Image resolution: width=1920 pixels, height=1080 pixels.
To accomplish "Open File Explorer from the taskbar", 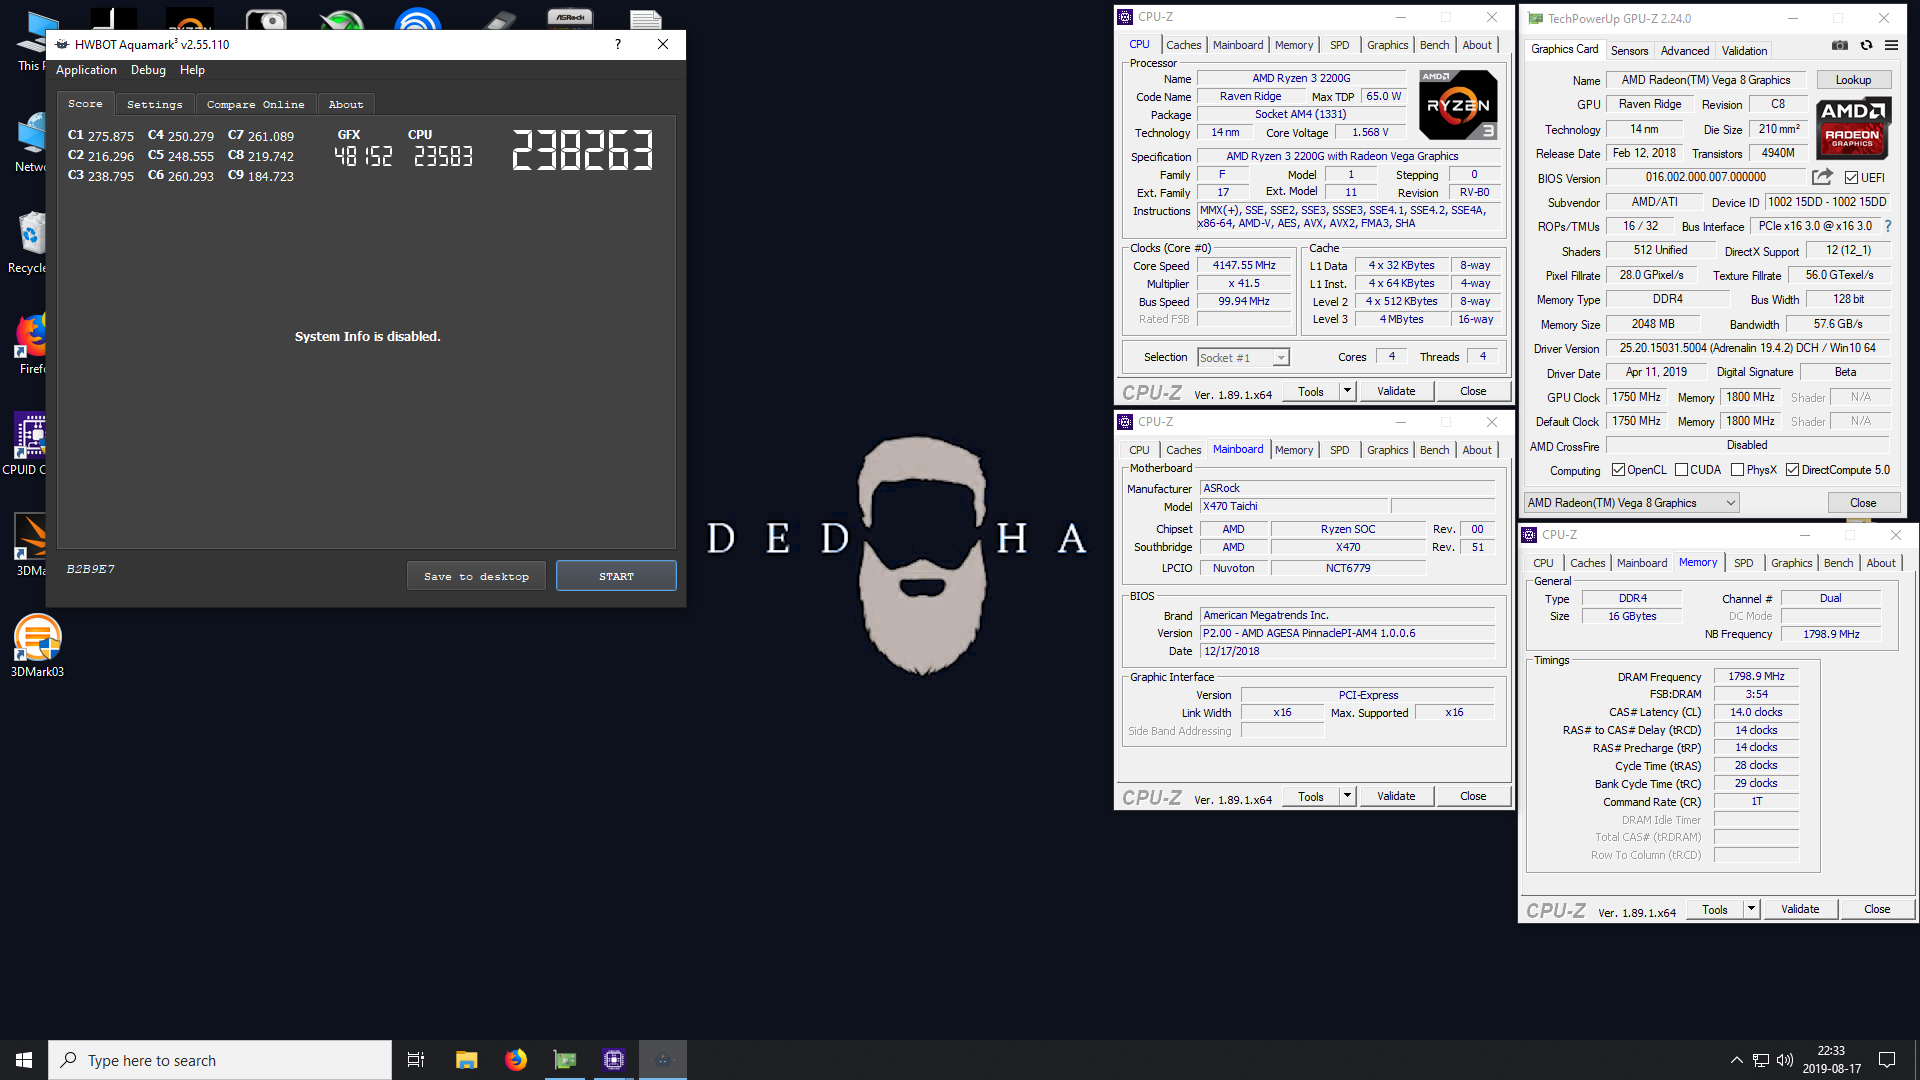I will coord(466,1060).
